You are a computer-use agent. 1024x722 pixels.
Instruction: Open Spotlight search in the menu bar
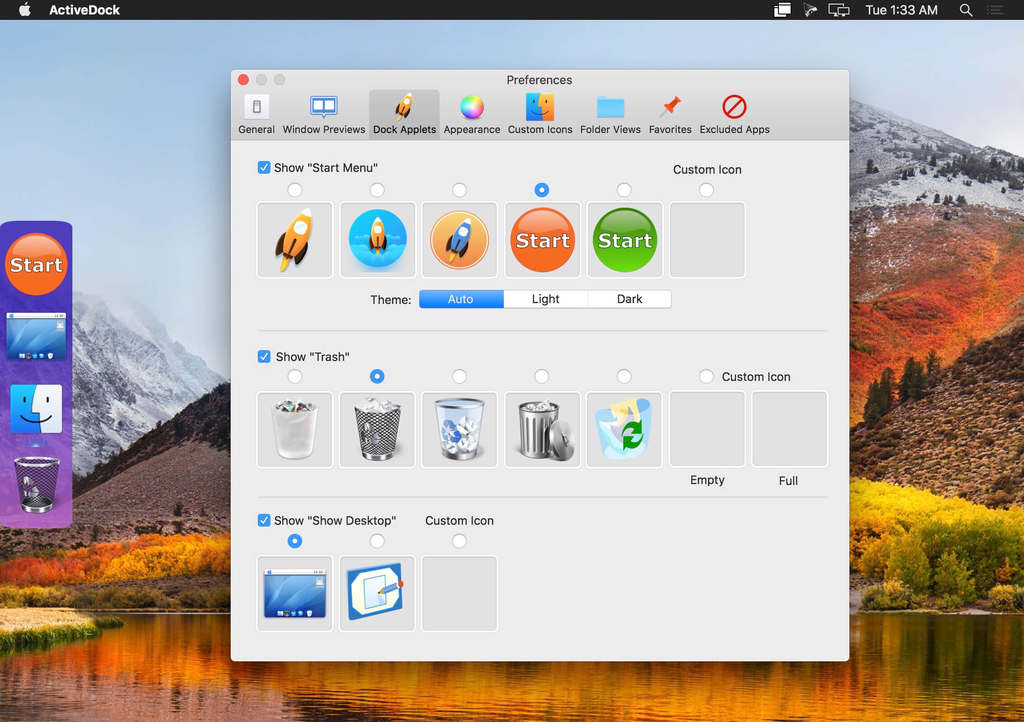966,10
